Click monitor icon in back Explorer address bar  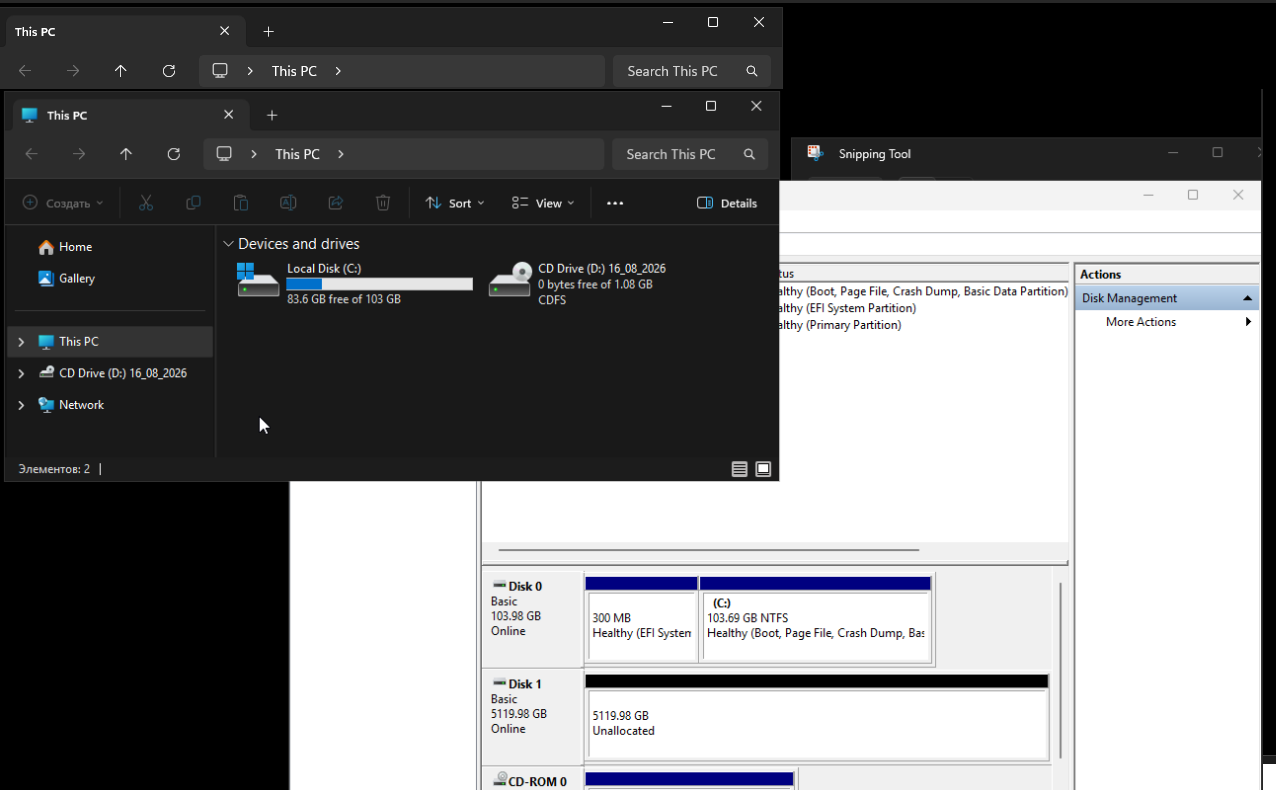220,71
